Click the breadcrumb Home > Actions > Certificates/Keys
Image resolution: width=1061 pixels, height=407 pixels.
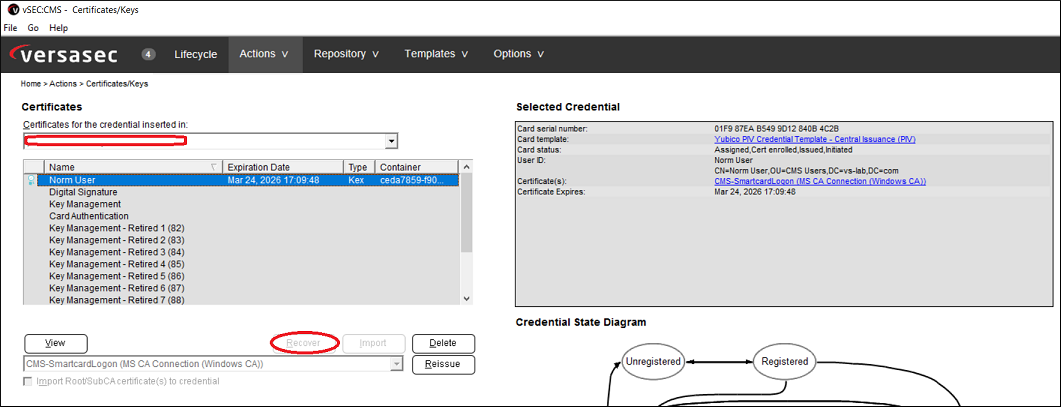pos(85,84)
